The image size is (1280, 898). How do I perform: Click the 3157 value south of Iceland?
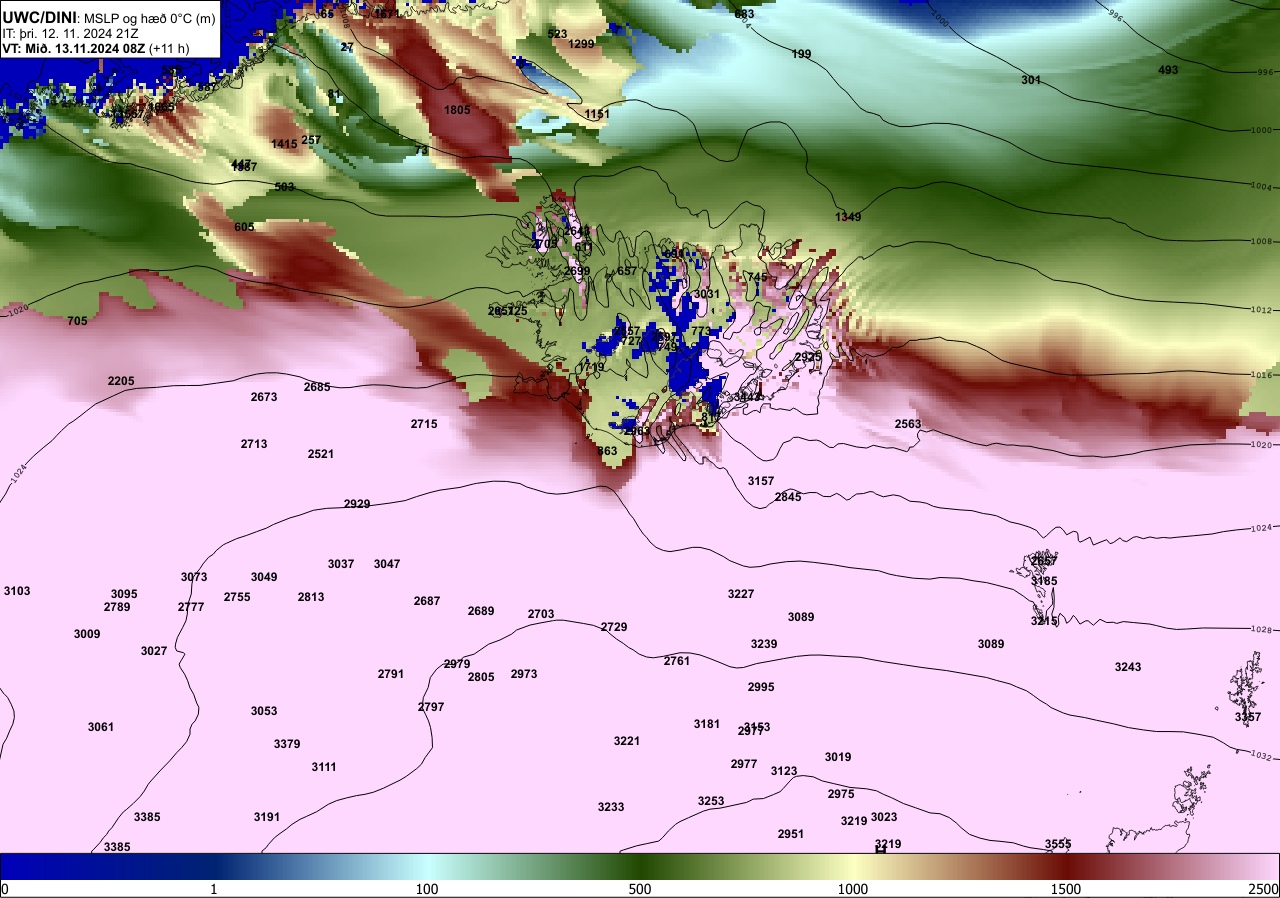[761, 481]
